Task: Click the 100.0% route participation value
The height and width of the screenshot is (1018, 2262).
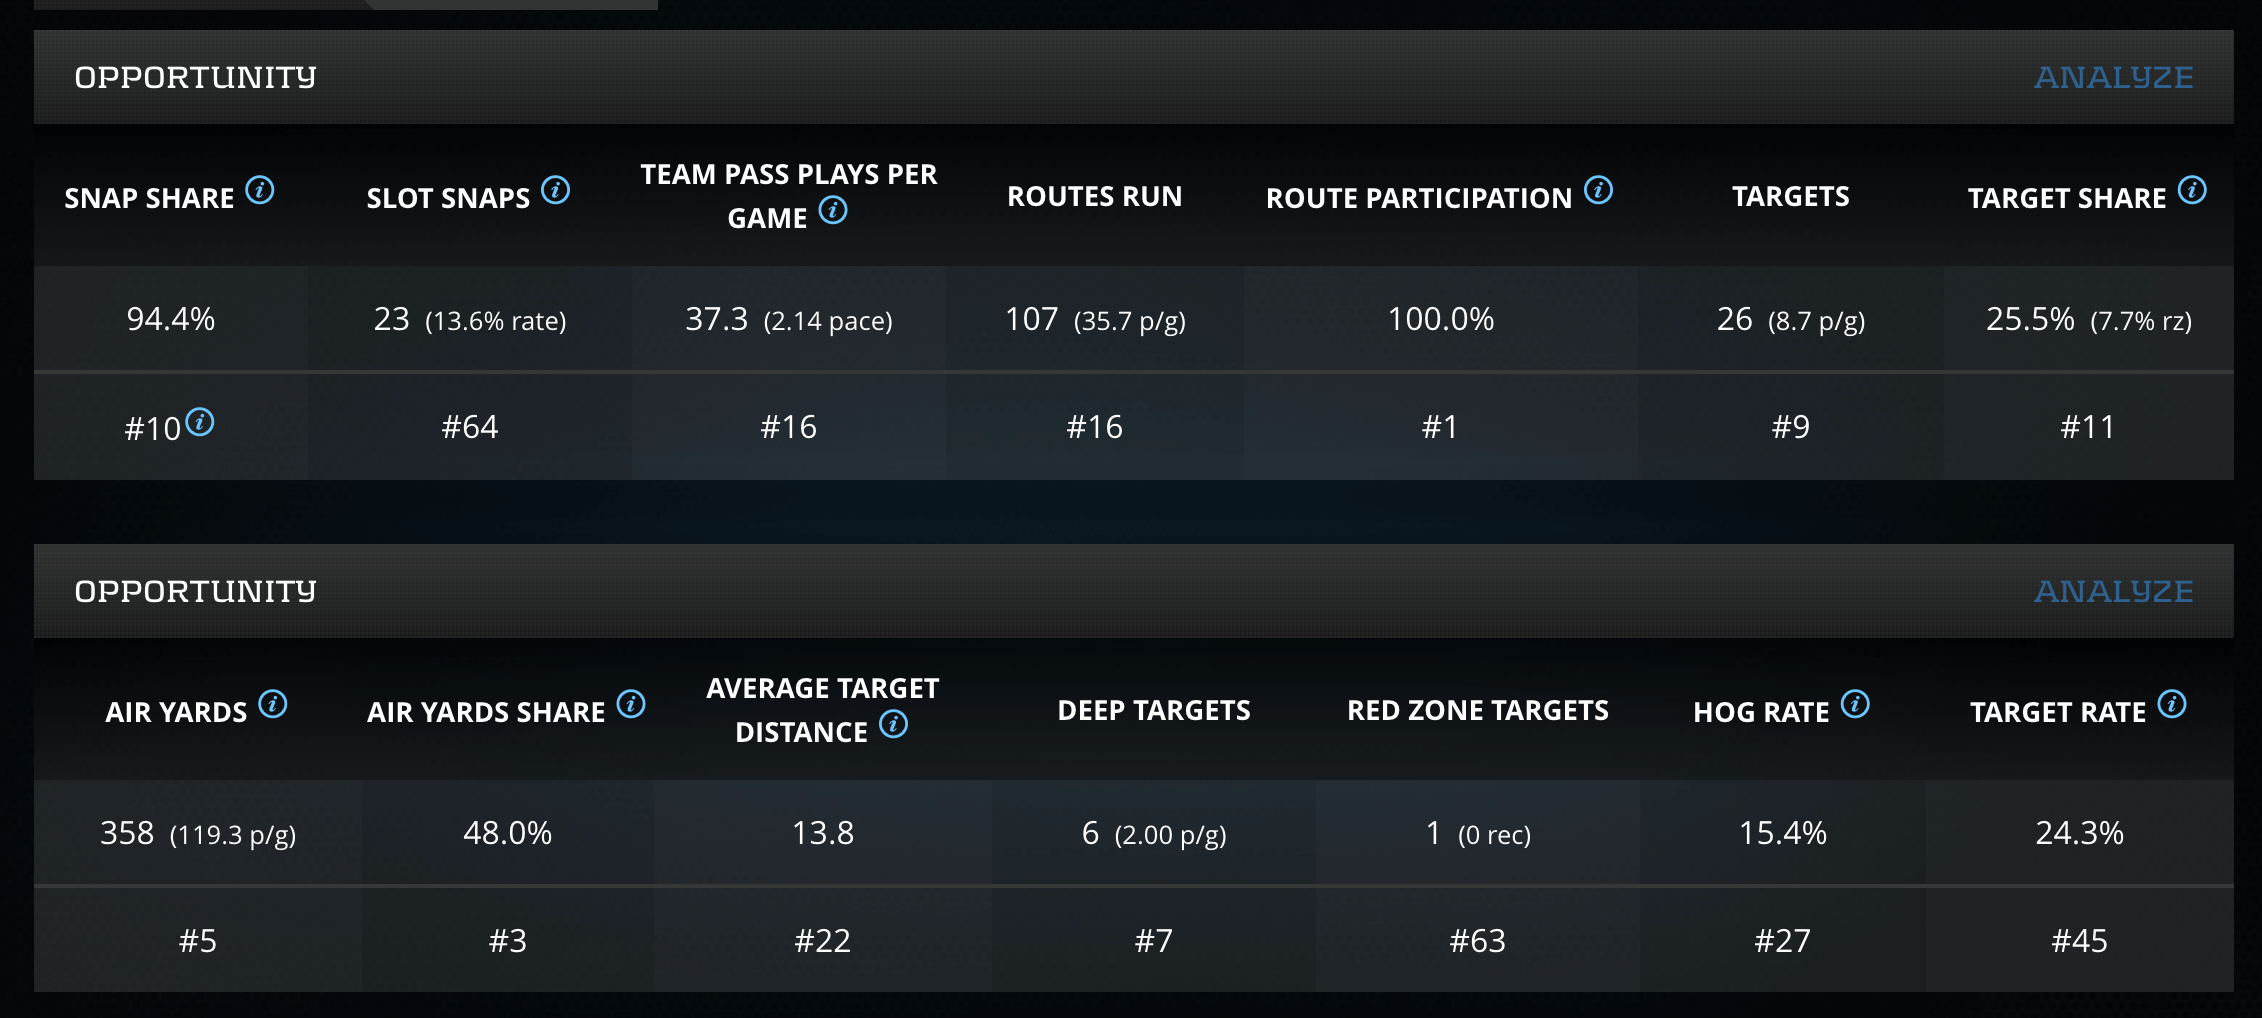Action: (1440, 319)
